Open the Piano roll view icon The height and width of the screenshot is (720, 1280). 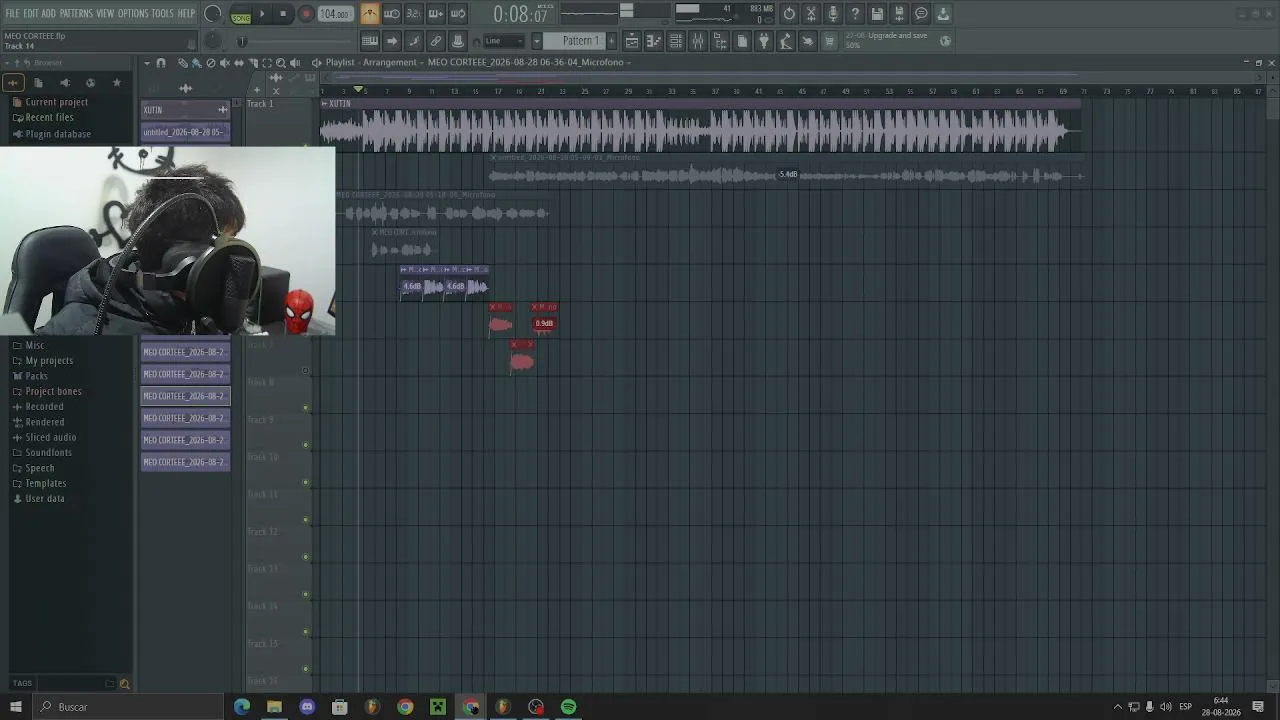tap(654, 41)
